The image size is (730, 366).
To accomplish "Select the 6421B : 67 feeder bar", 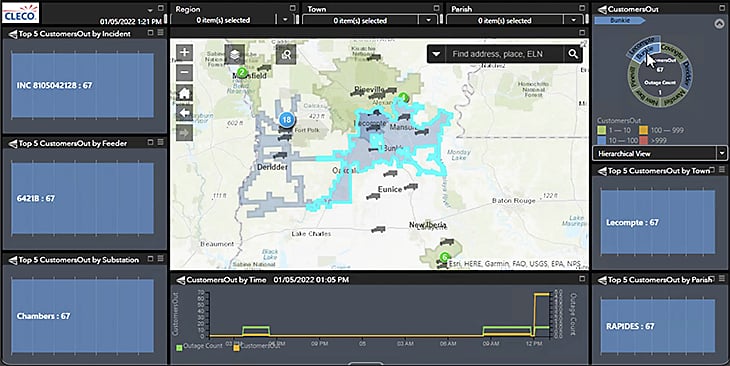I will click(x=83, y=198).
